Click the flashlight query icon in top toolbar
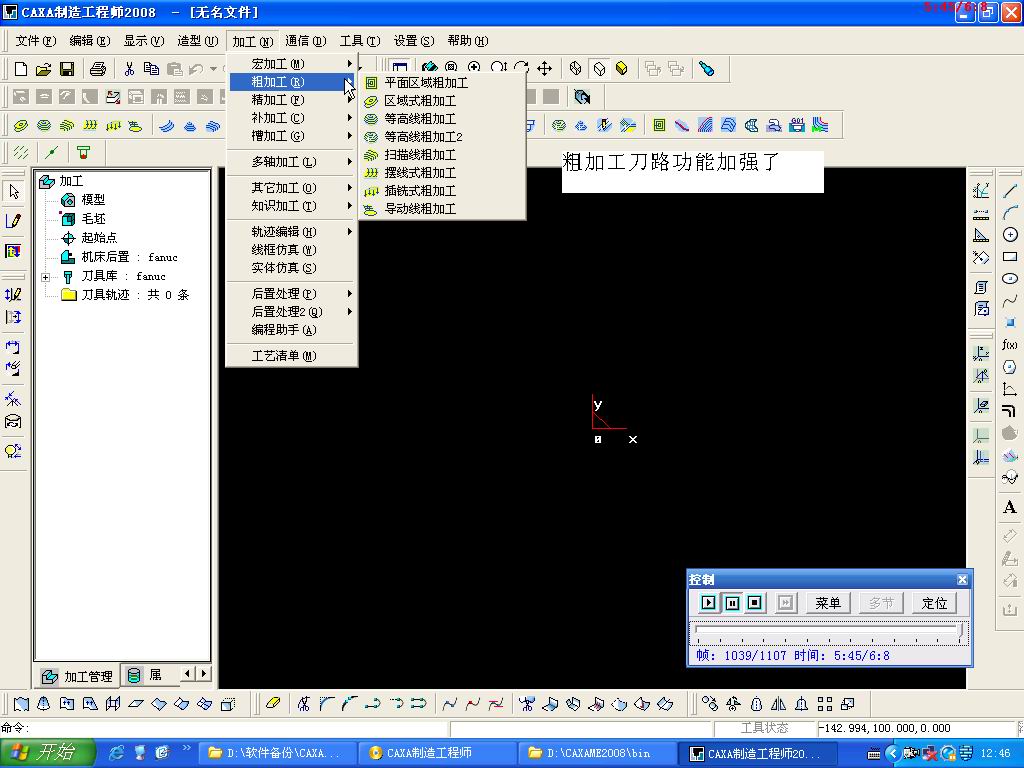Image resolution: width=1024 pixels, height=768 pixels. (x=707, y=68)
